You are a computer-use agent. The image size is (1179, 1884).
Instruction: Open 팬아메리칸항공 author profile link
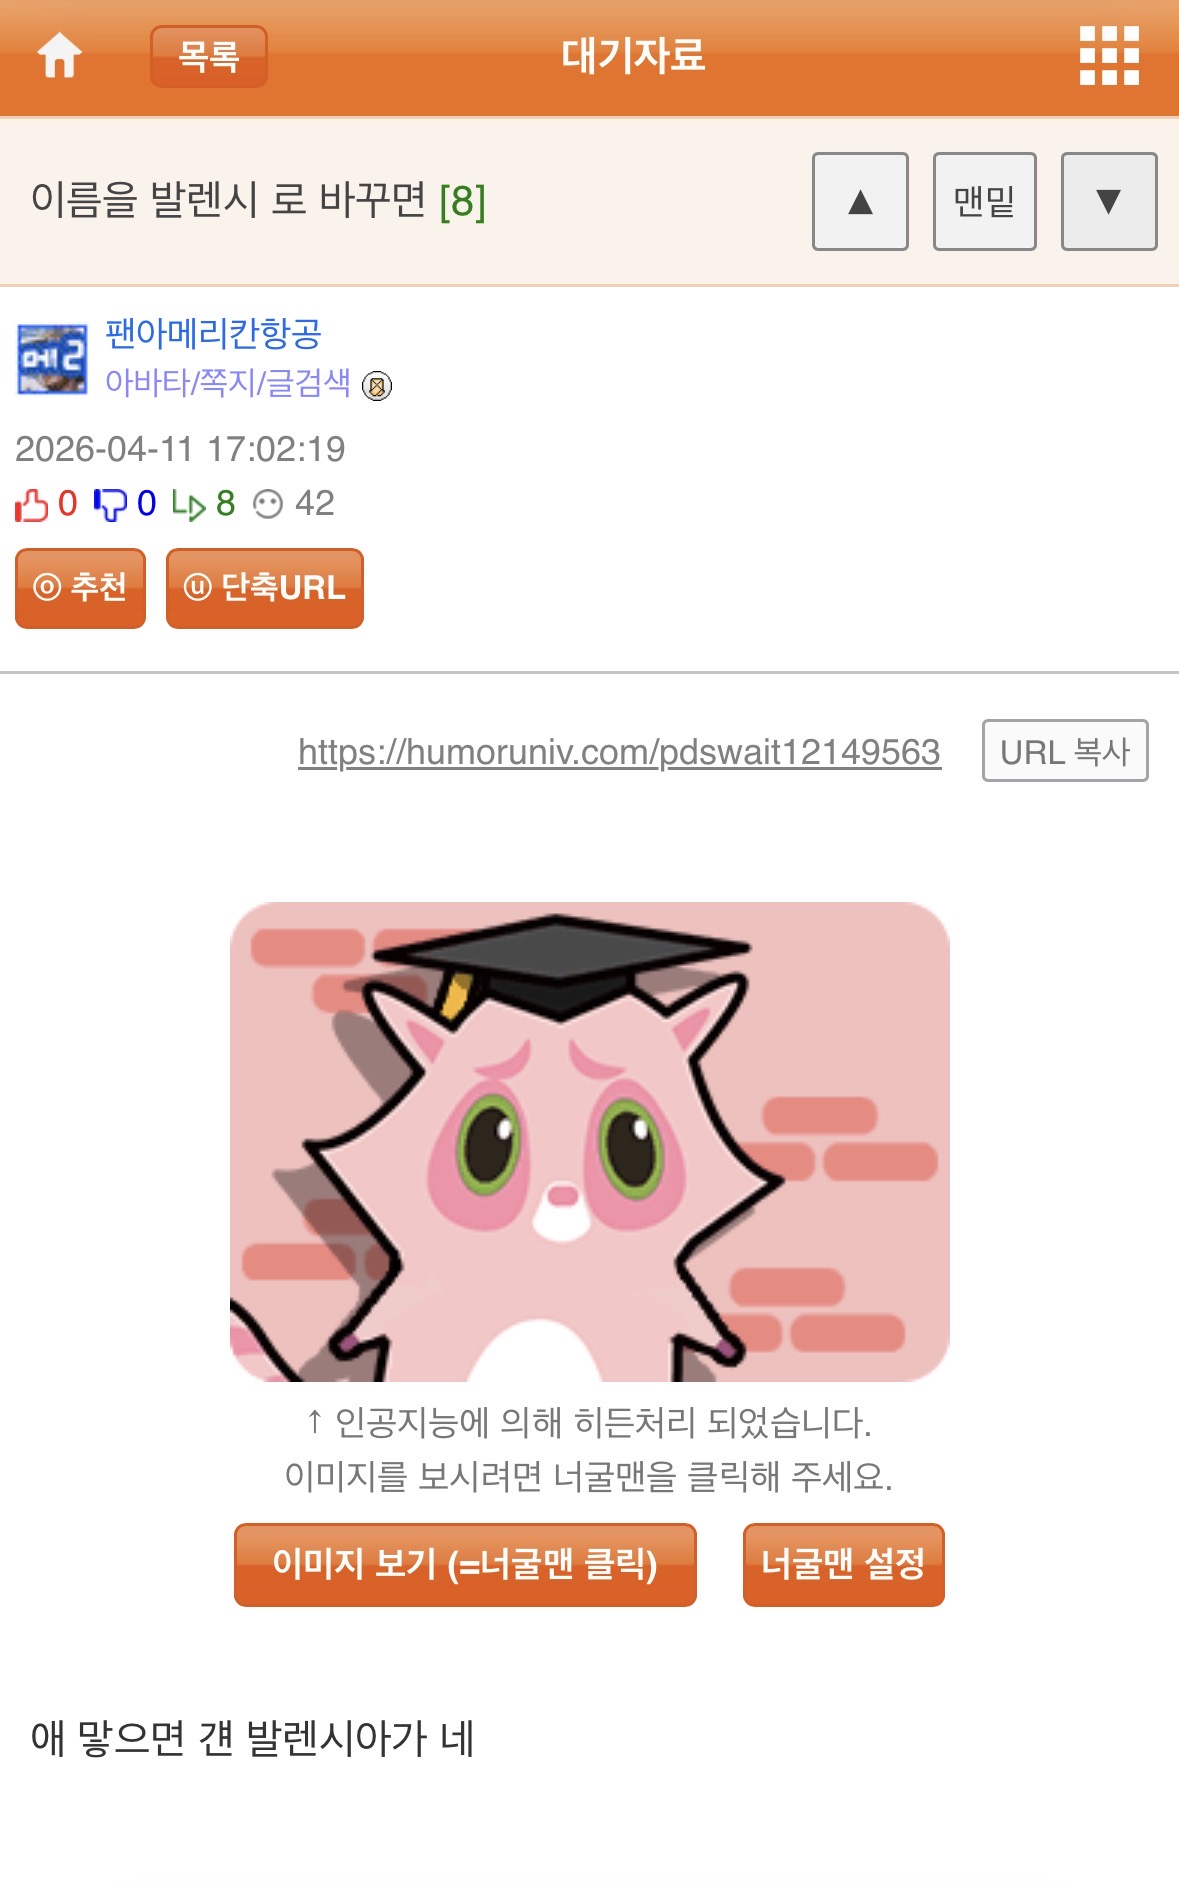click(x=213, y=333)
